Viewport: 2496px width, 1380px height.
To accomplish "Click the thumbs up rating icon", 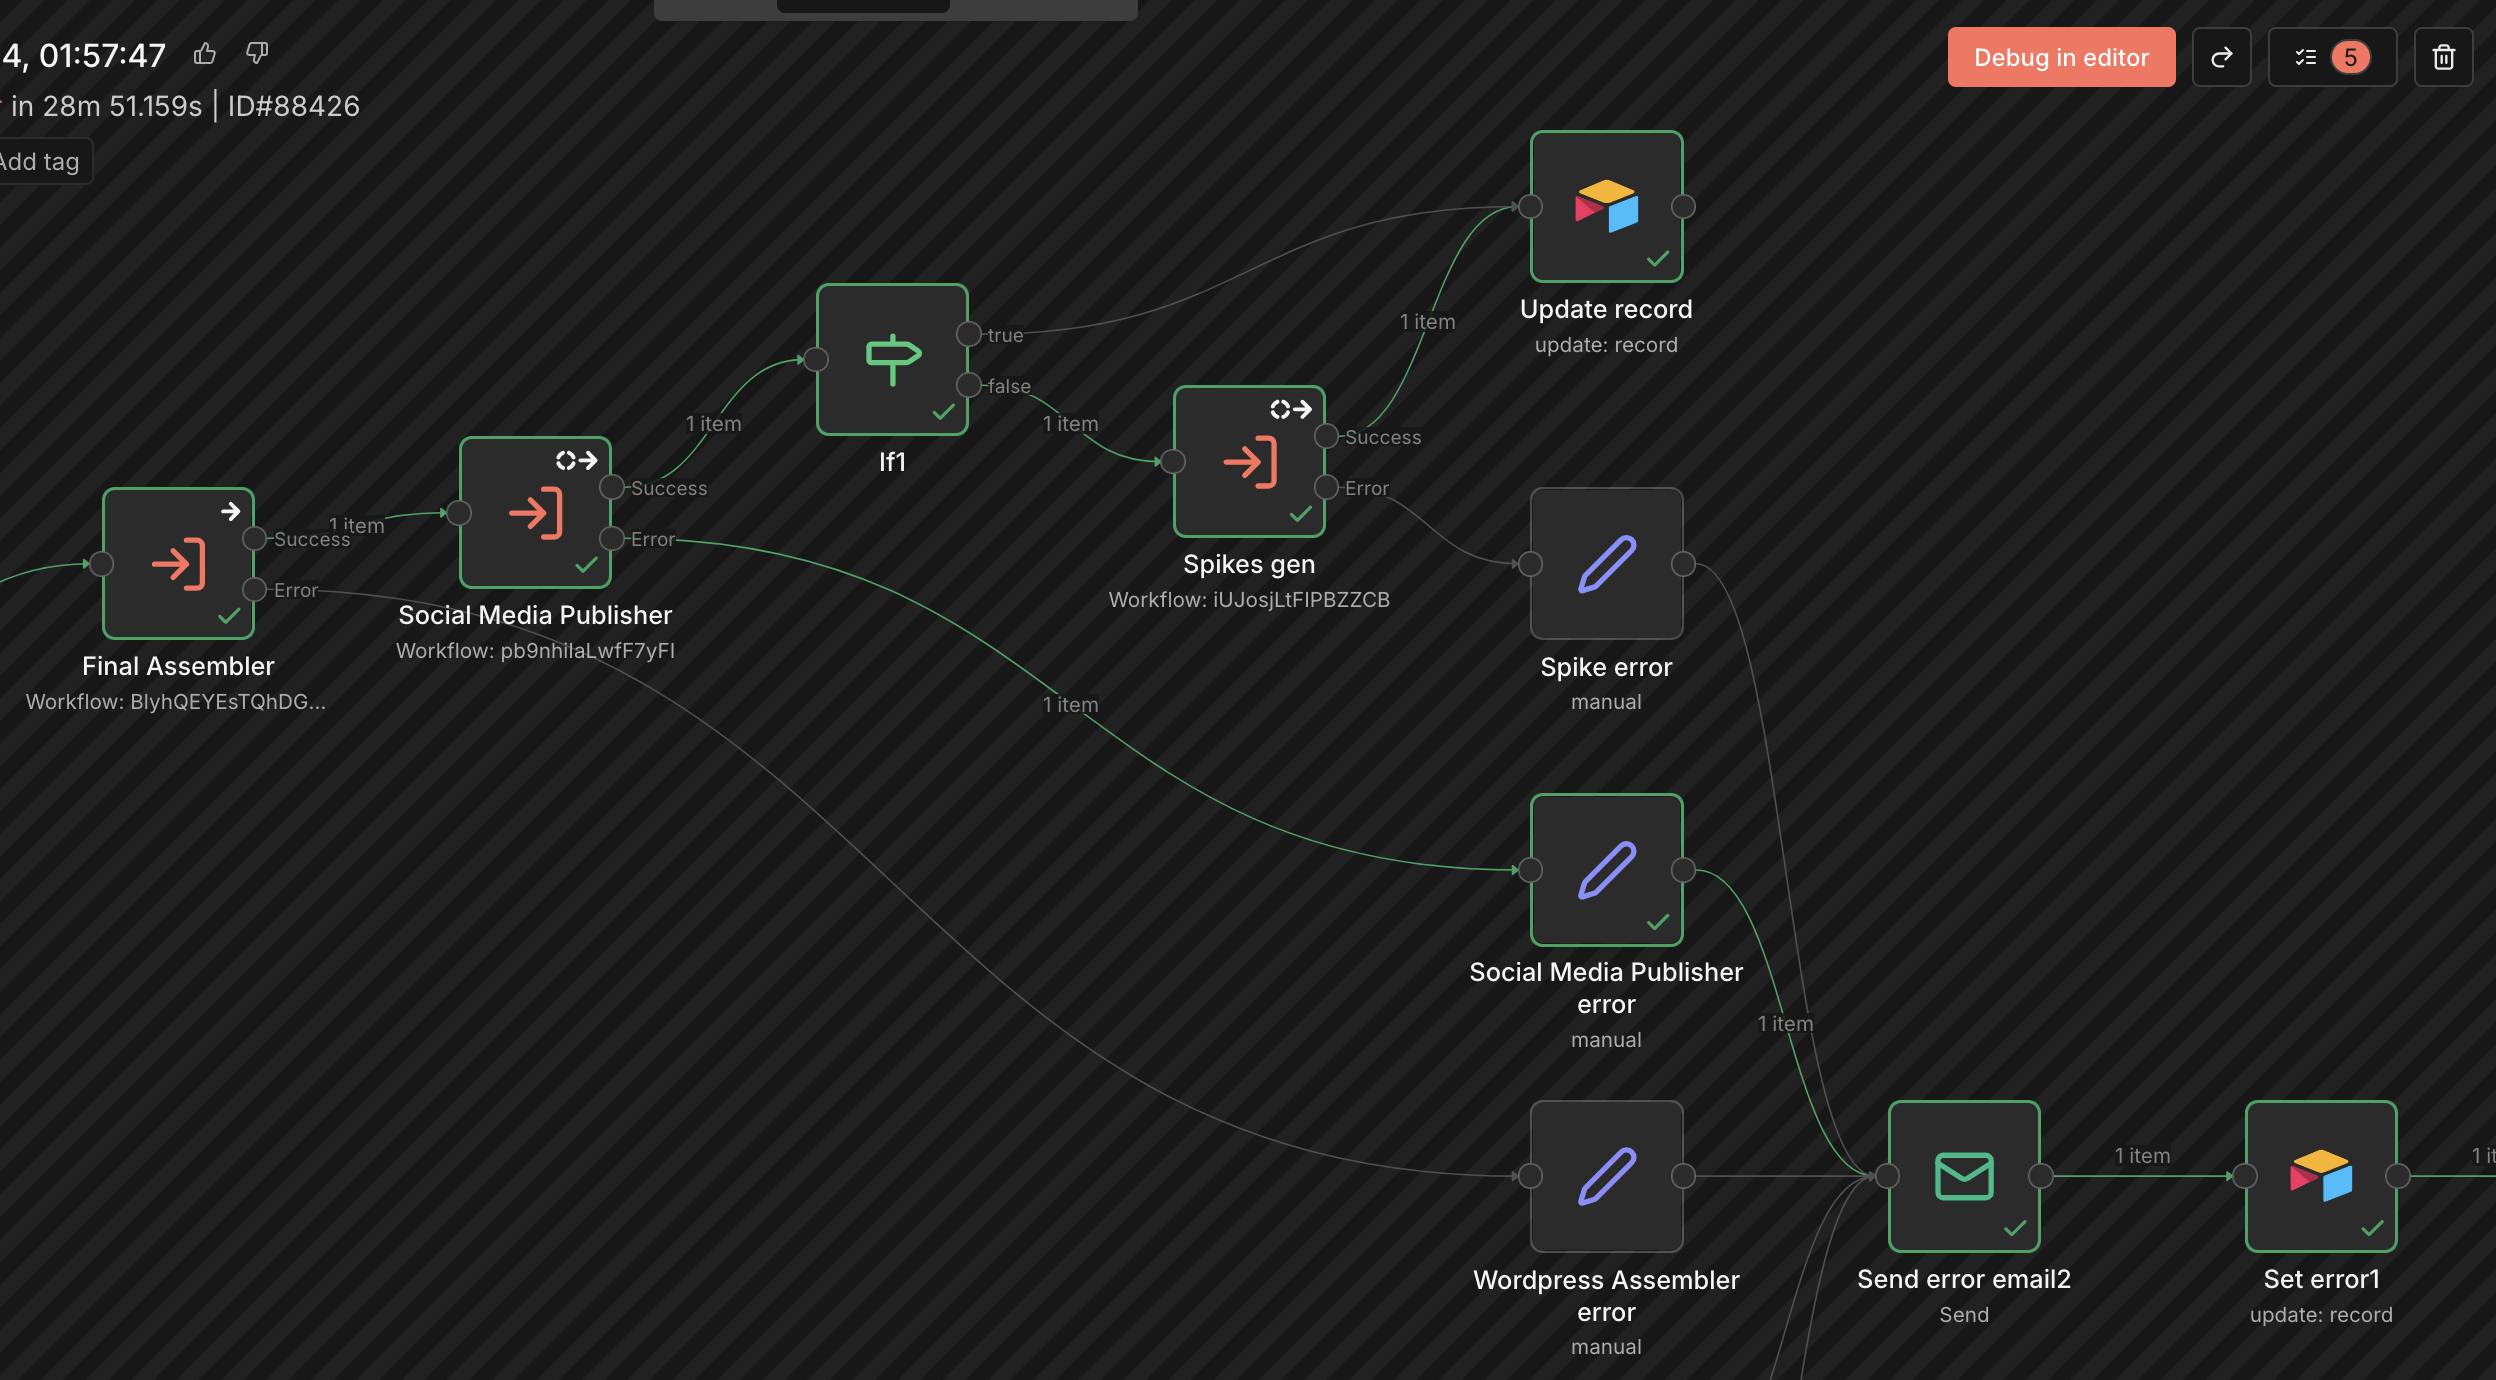I will [x=205, y=54].
